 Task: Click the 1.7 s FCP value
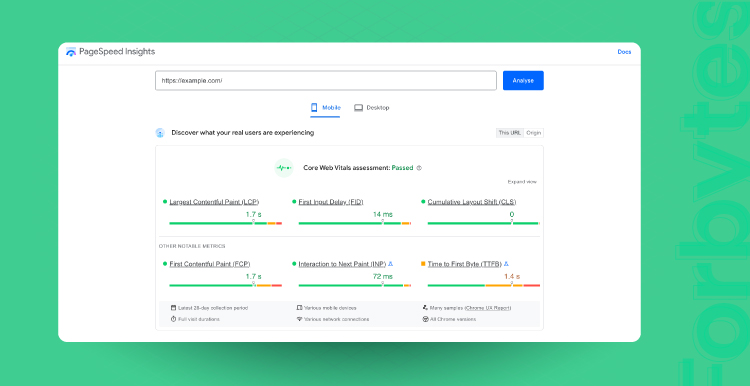(x=254, y=276)
